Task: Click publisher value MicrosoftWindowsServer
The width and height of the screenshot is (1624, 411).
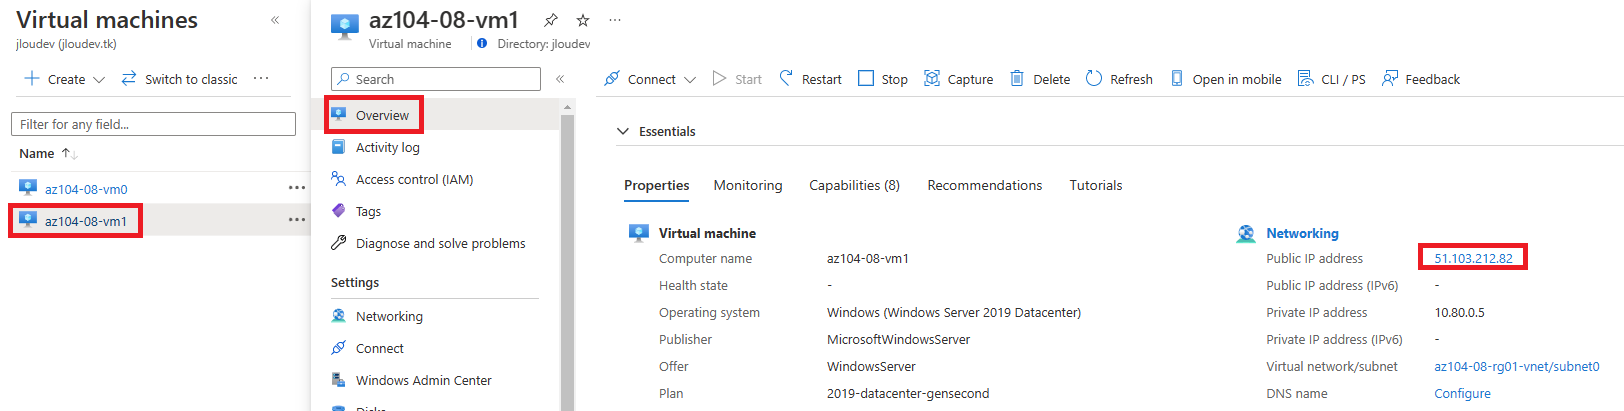Action: (899, 339)
